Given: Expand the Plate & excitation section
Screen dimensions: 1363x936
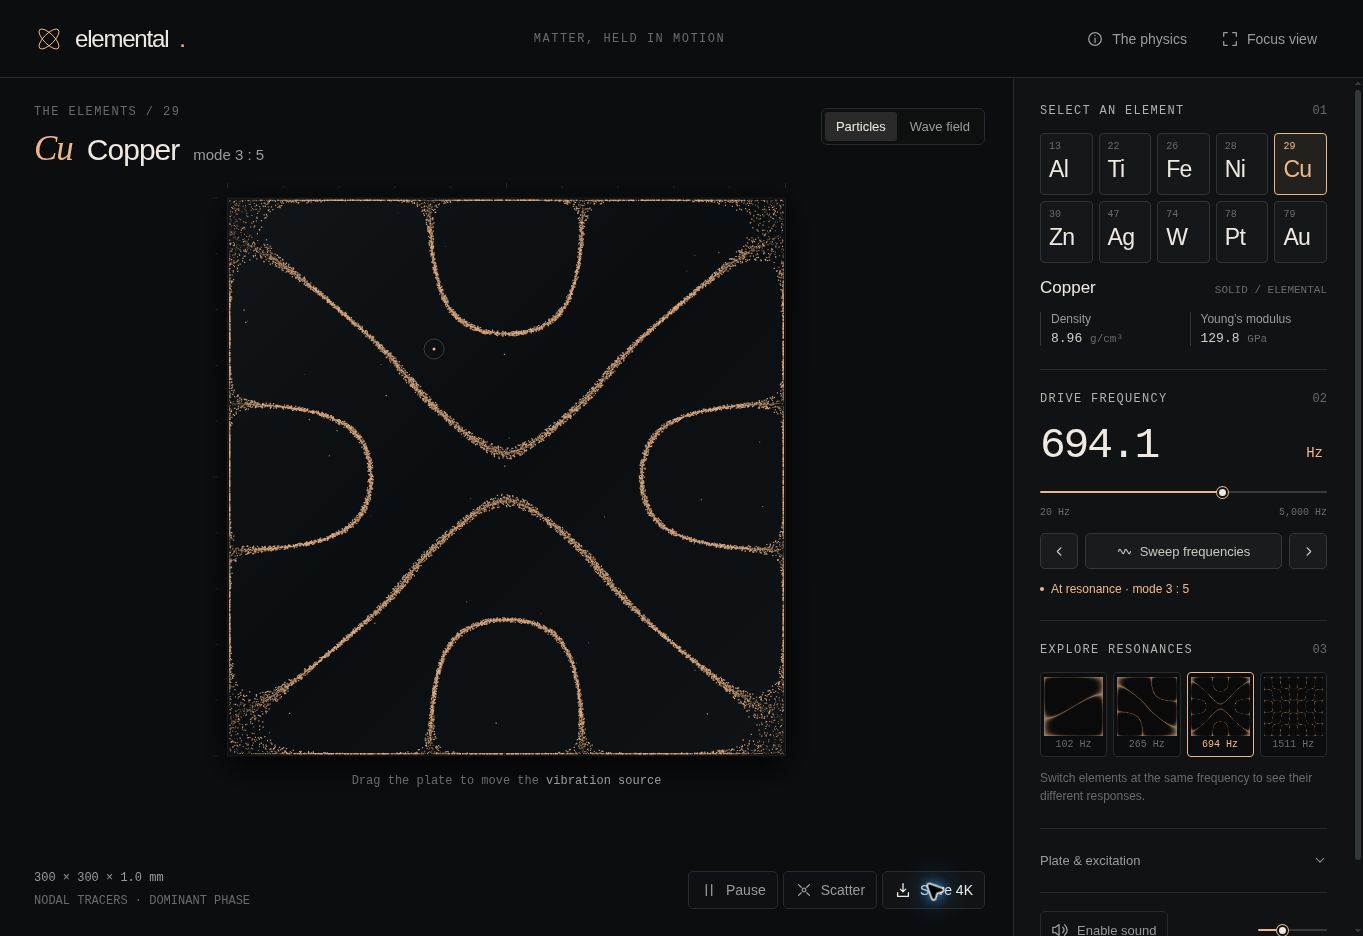Looking at the screenshot, I should [x=1183, y=861].
